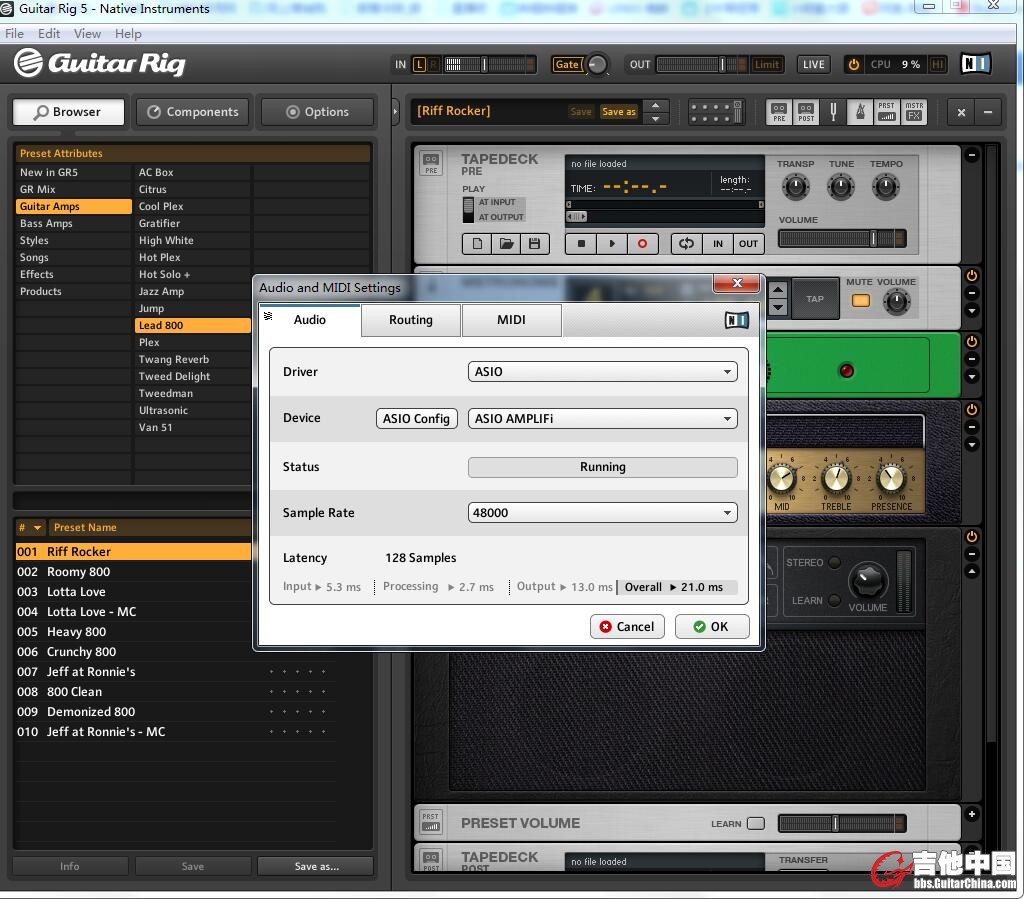Viewport: 1024px width, 899px height.
Task: Set loop OUT point on Tapedeck Pre
Action: (748, 244)
